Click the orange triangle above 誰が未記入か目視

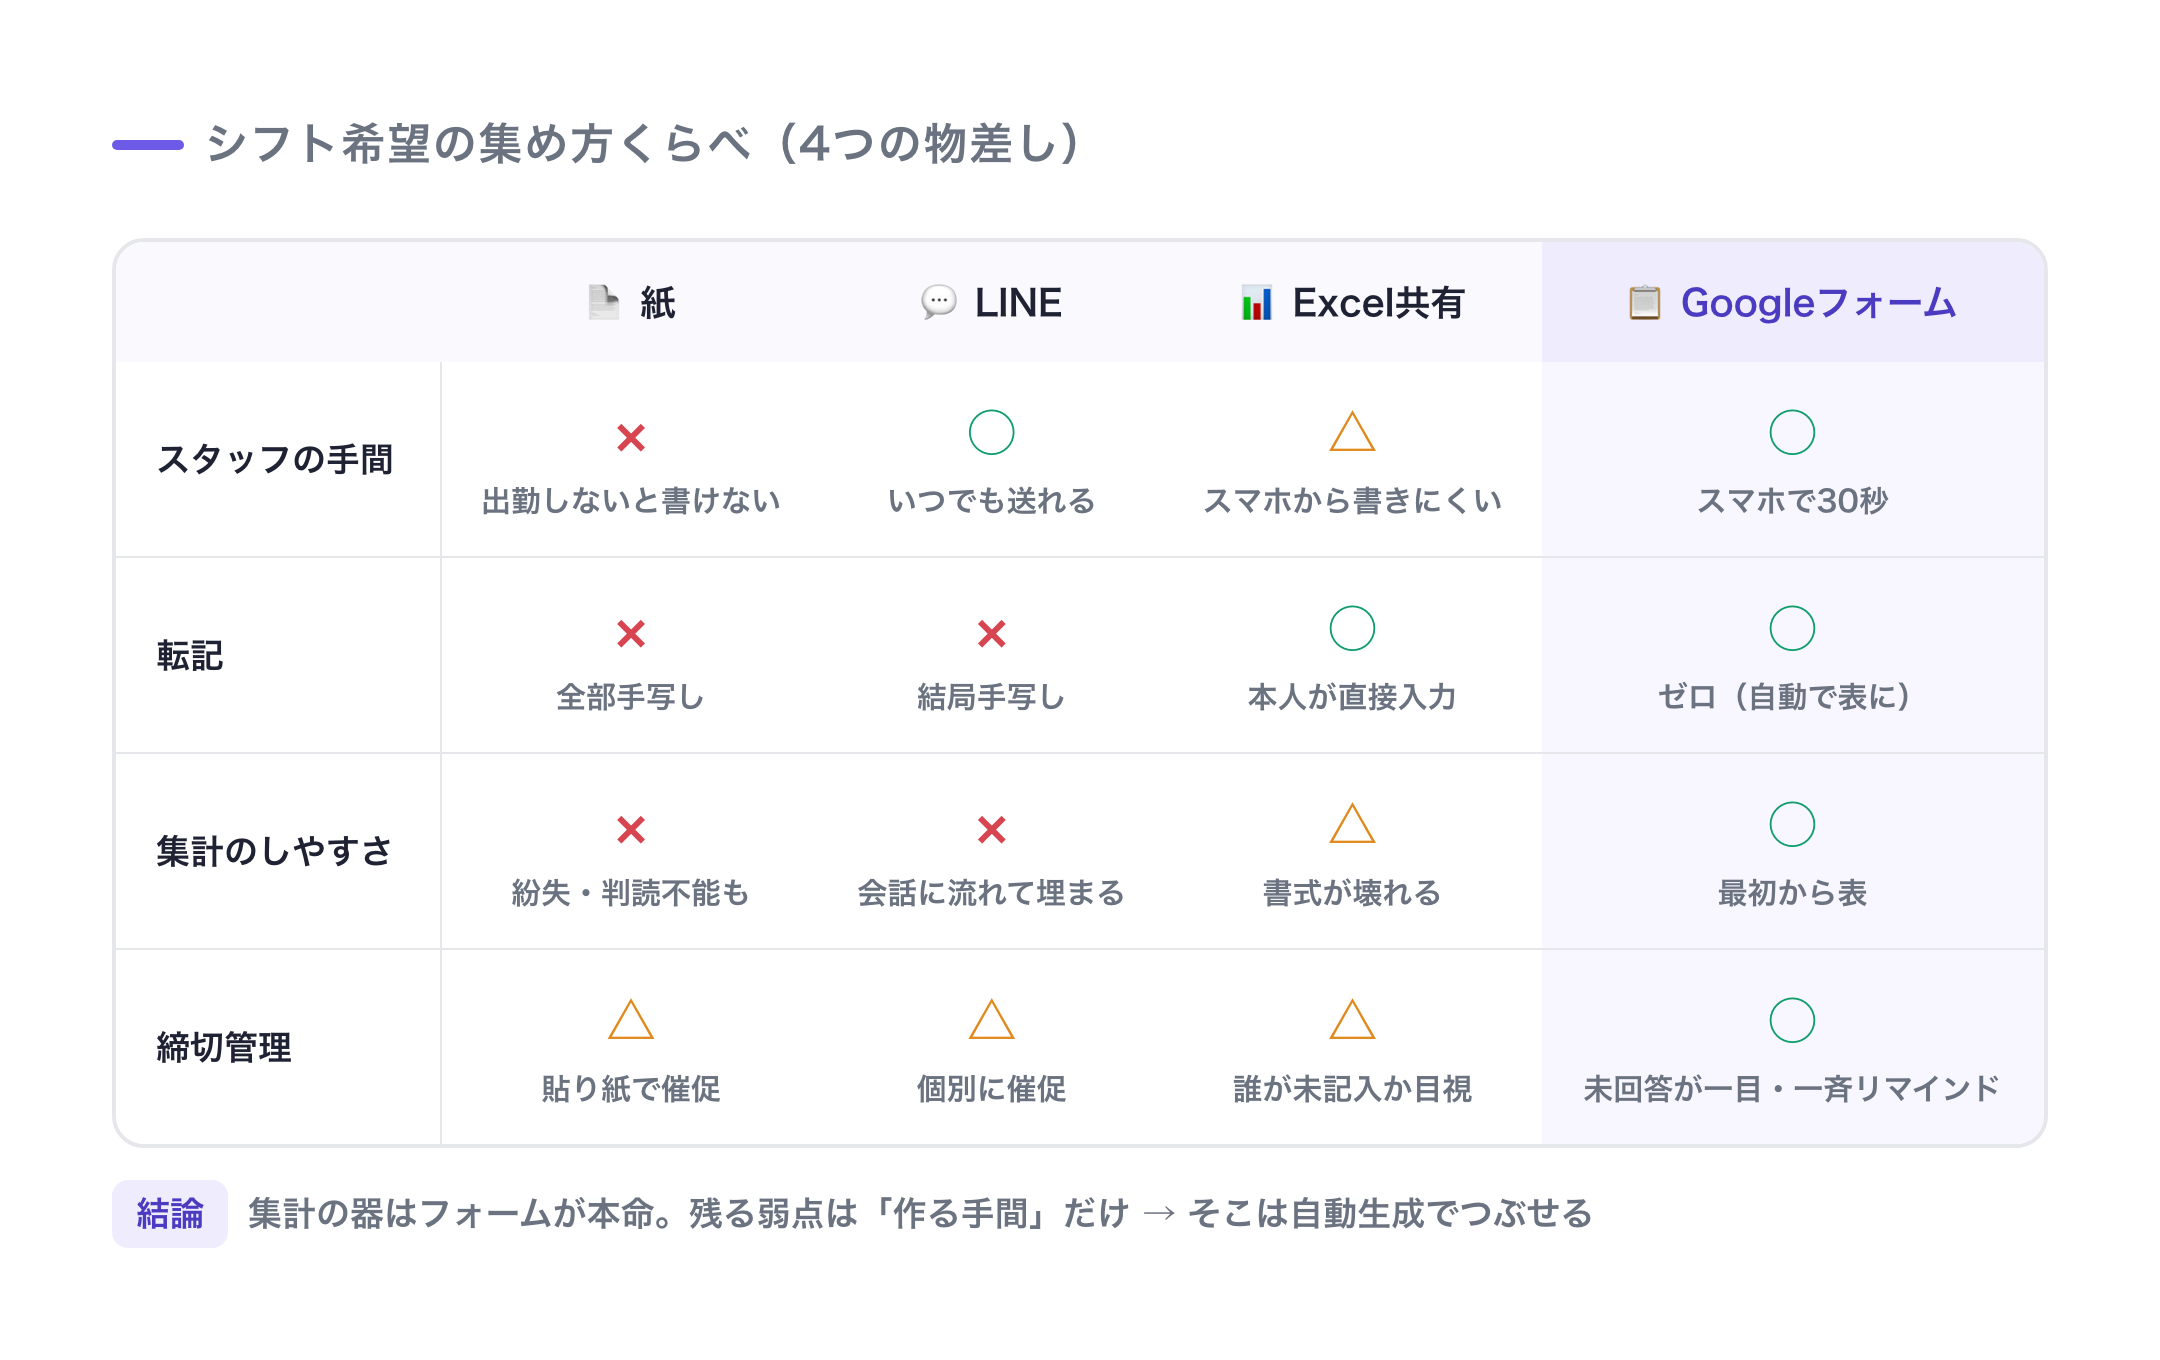pos(1352,1020)
